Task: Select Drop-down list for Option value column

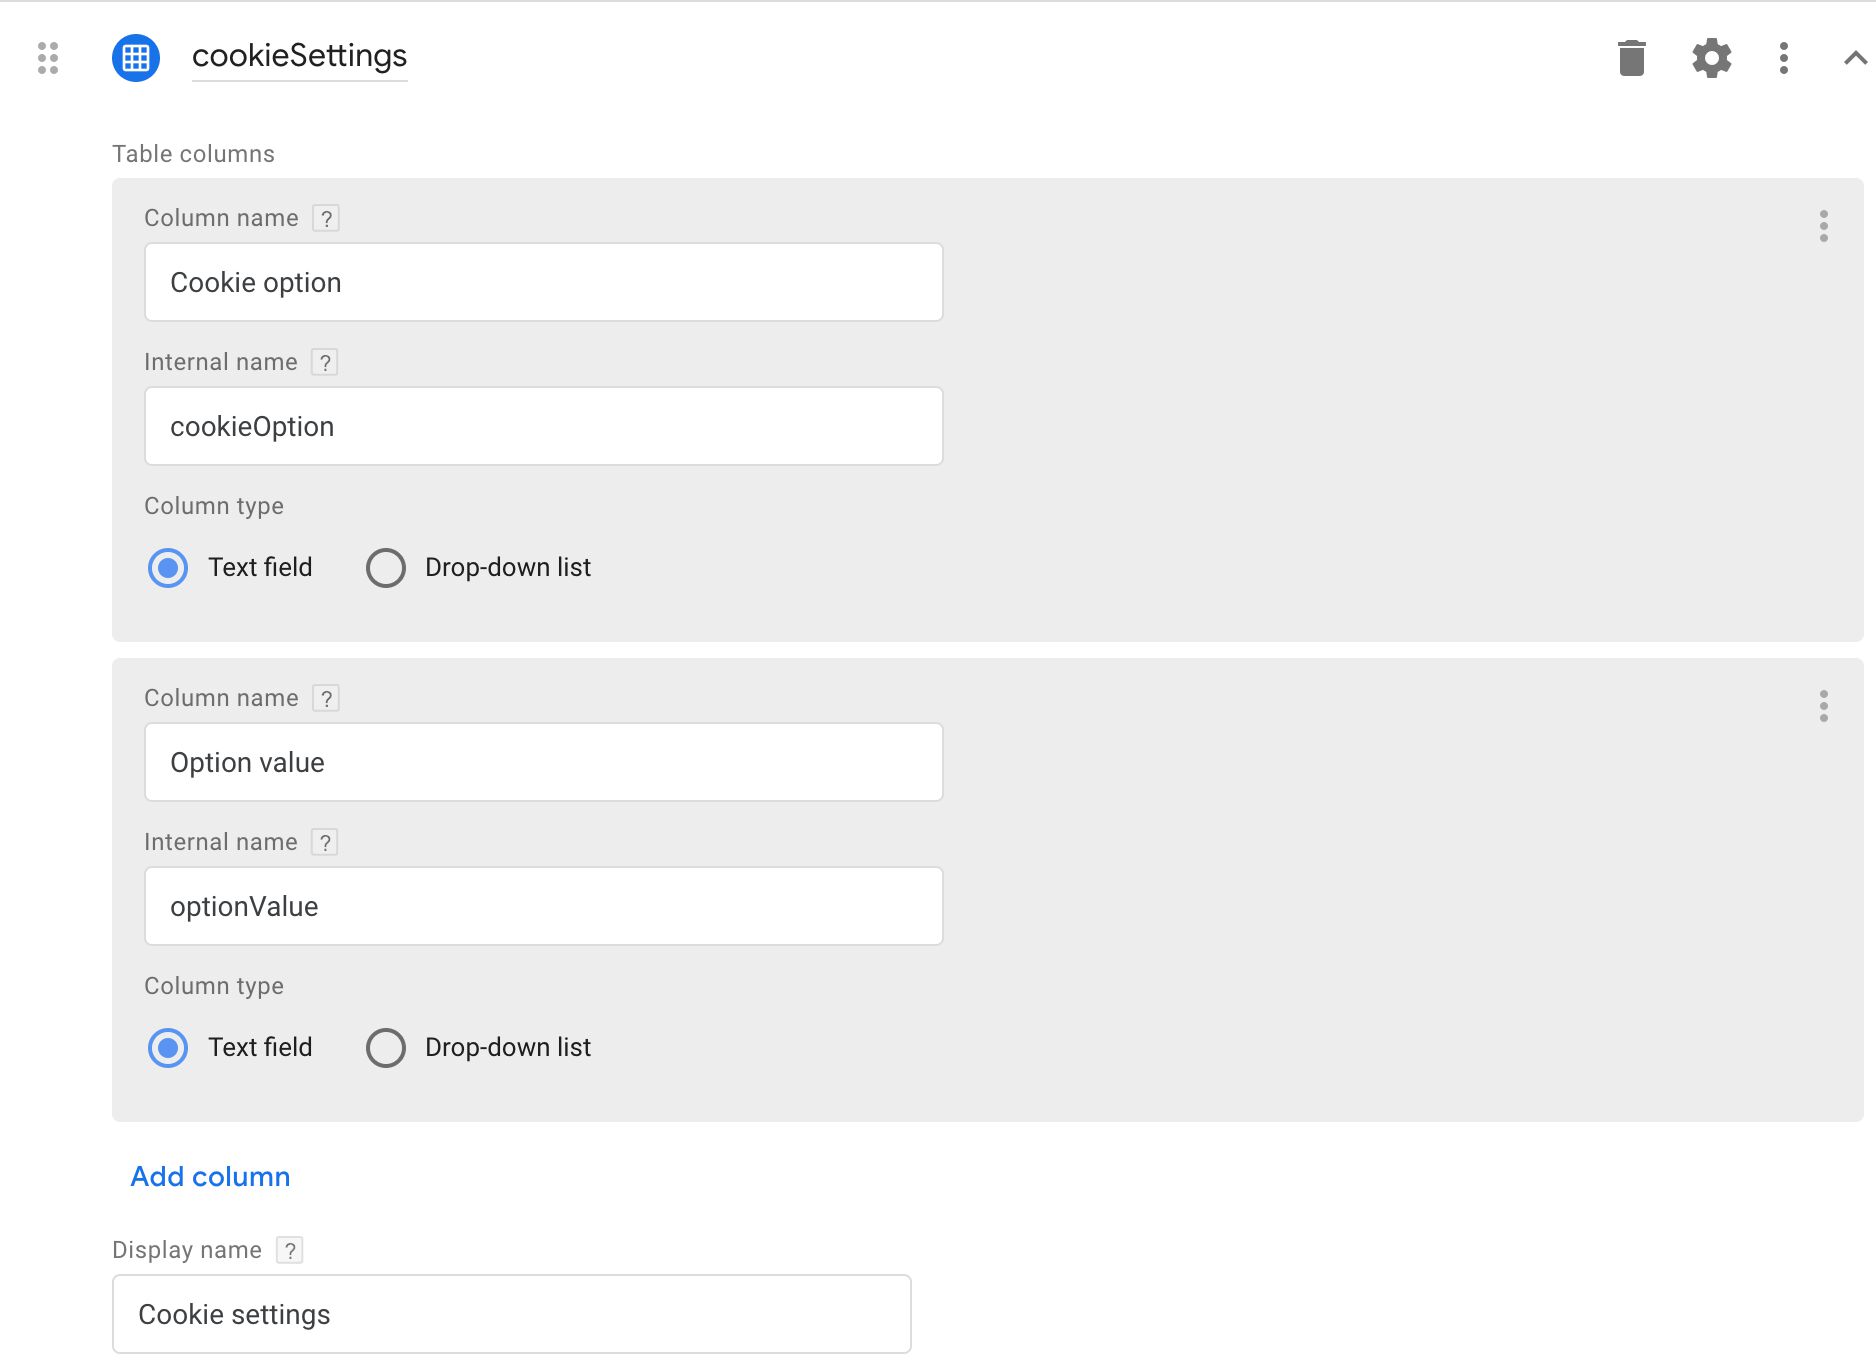Action: [x=386, y=1048]
